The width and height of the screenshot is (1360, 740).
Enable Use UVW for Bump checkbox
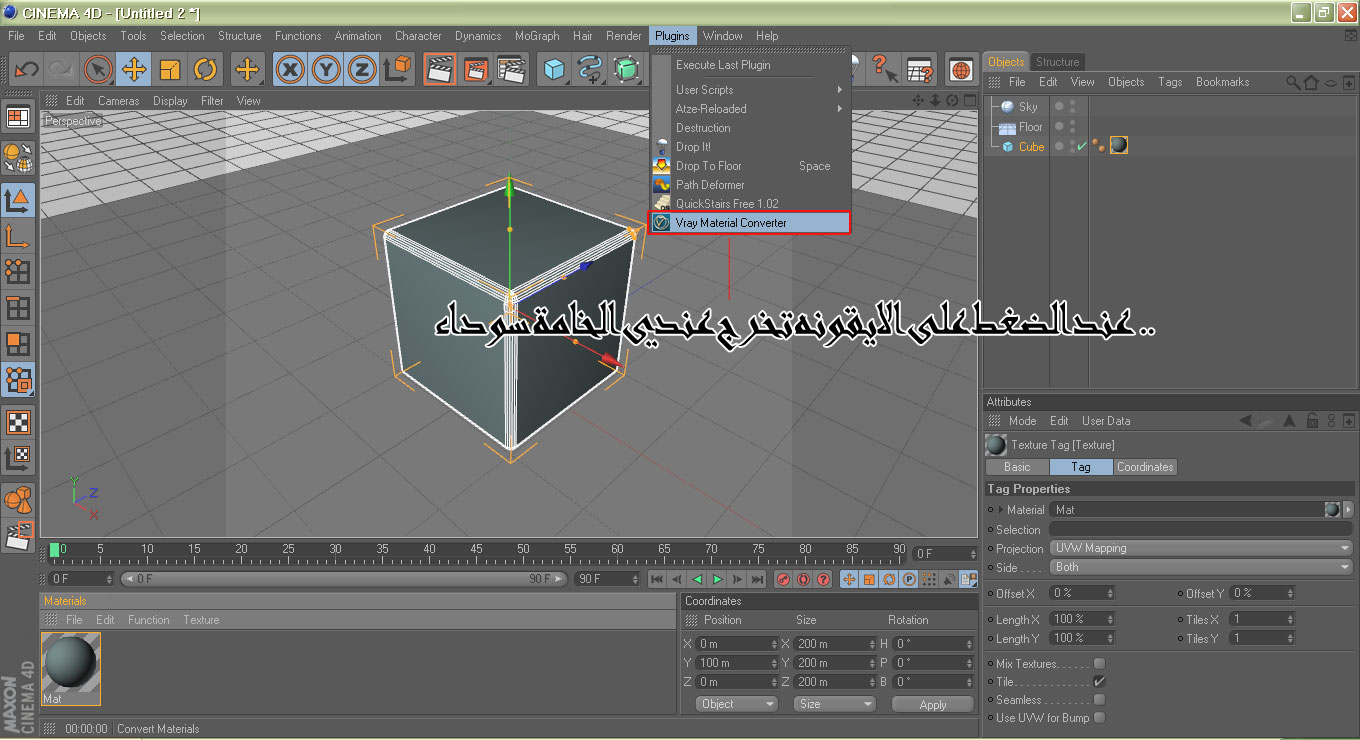pos(1100,718)
